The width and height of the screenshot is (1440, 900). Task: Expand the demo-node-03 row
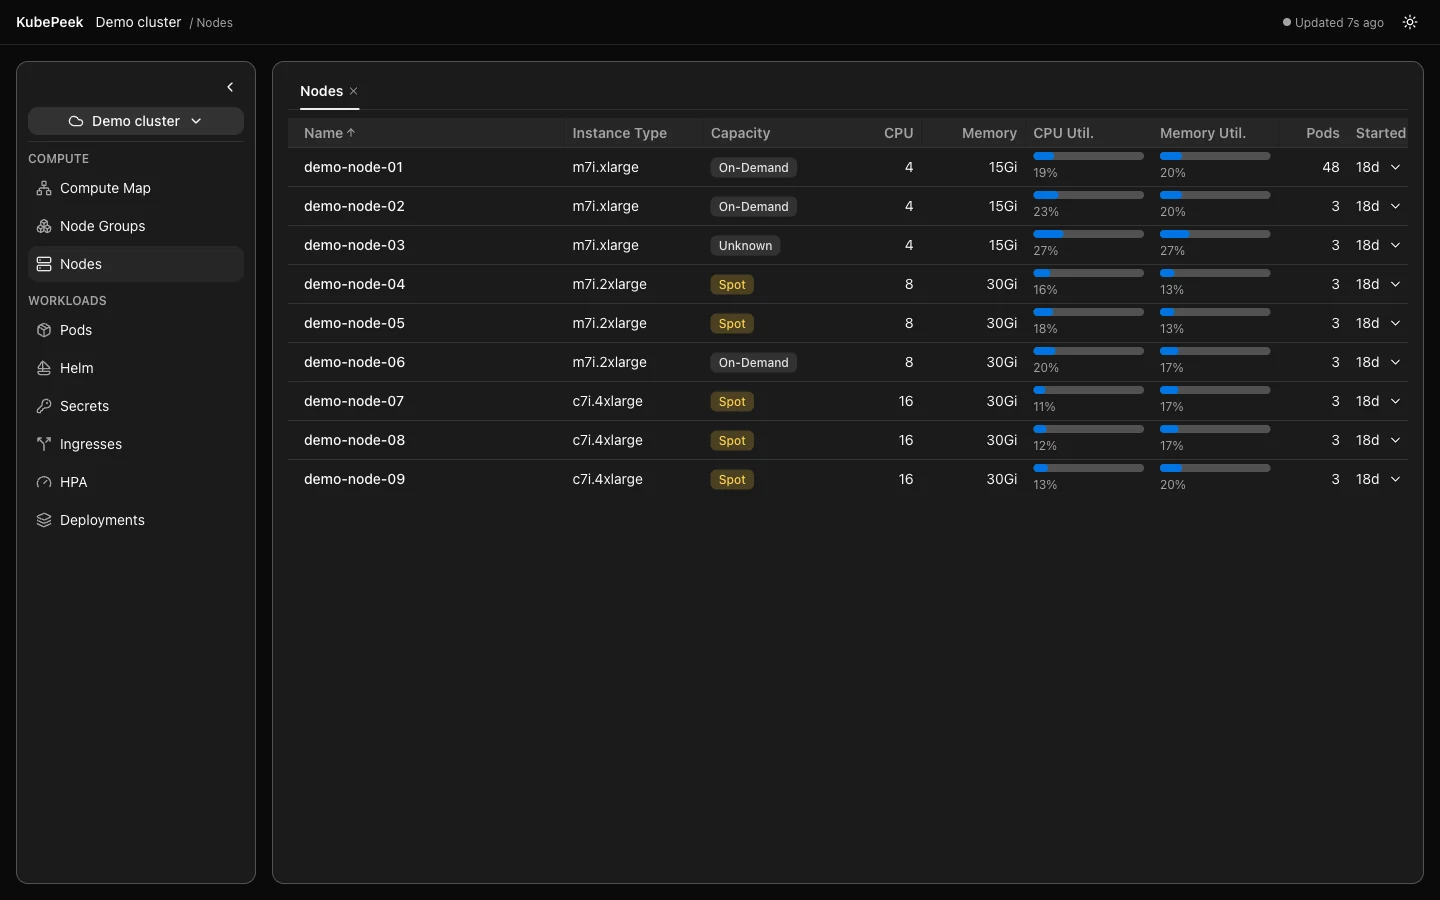[1396, 245]
